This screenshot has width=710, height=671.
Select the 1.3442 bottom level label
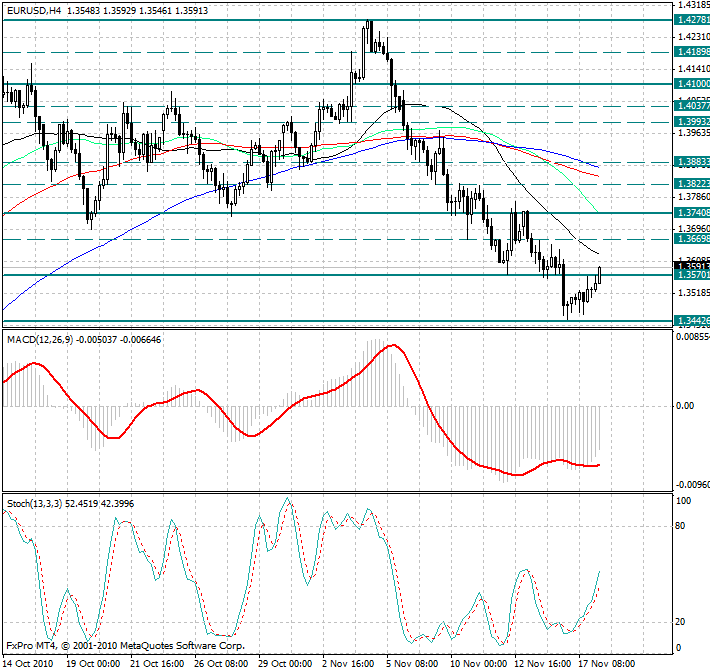point(691,321)
